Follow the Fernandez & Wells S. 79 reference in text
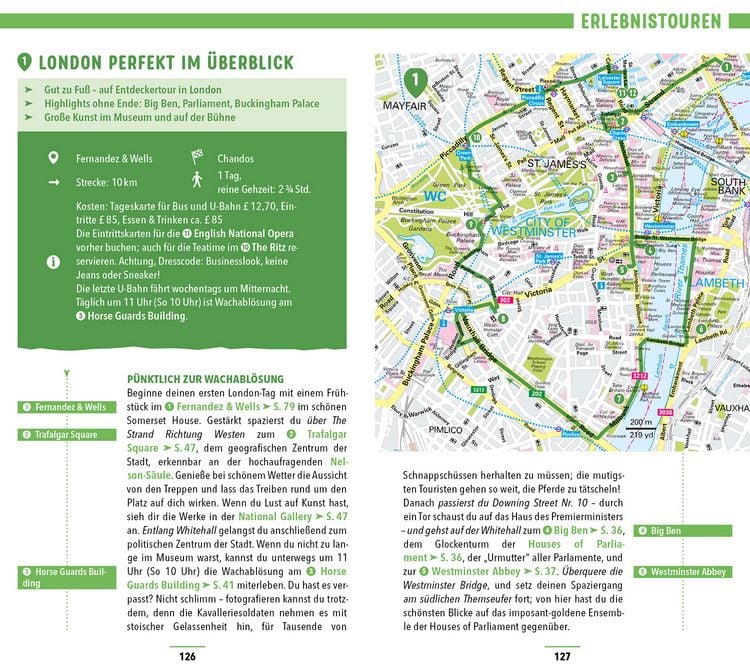This screenshot has height=672, width=750. tap(230, 407)
